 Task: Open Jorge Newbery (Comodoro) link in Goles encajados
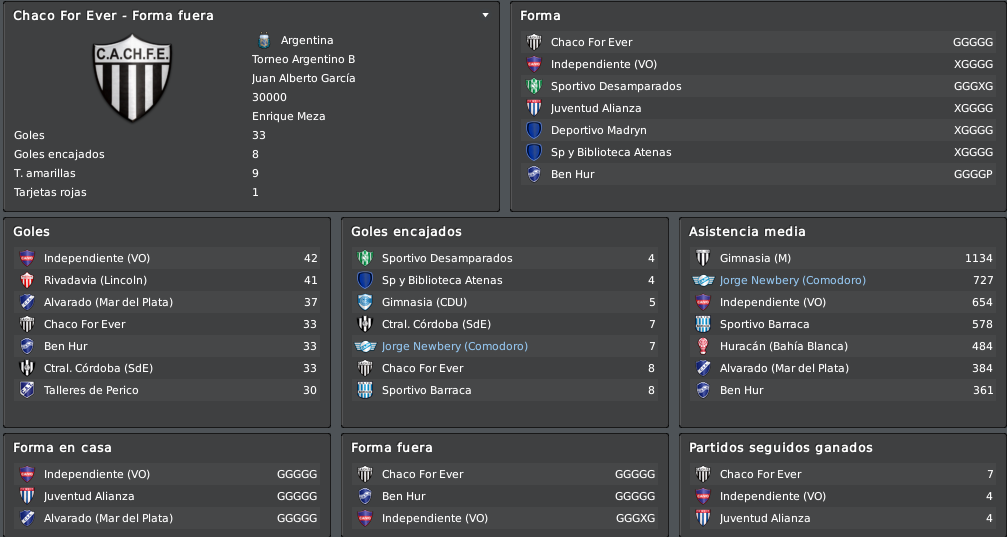point(455,346)
